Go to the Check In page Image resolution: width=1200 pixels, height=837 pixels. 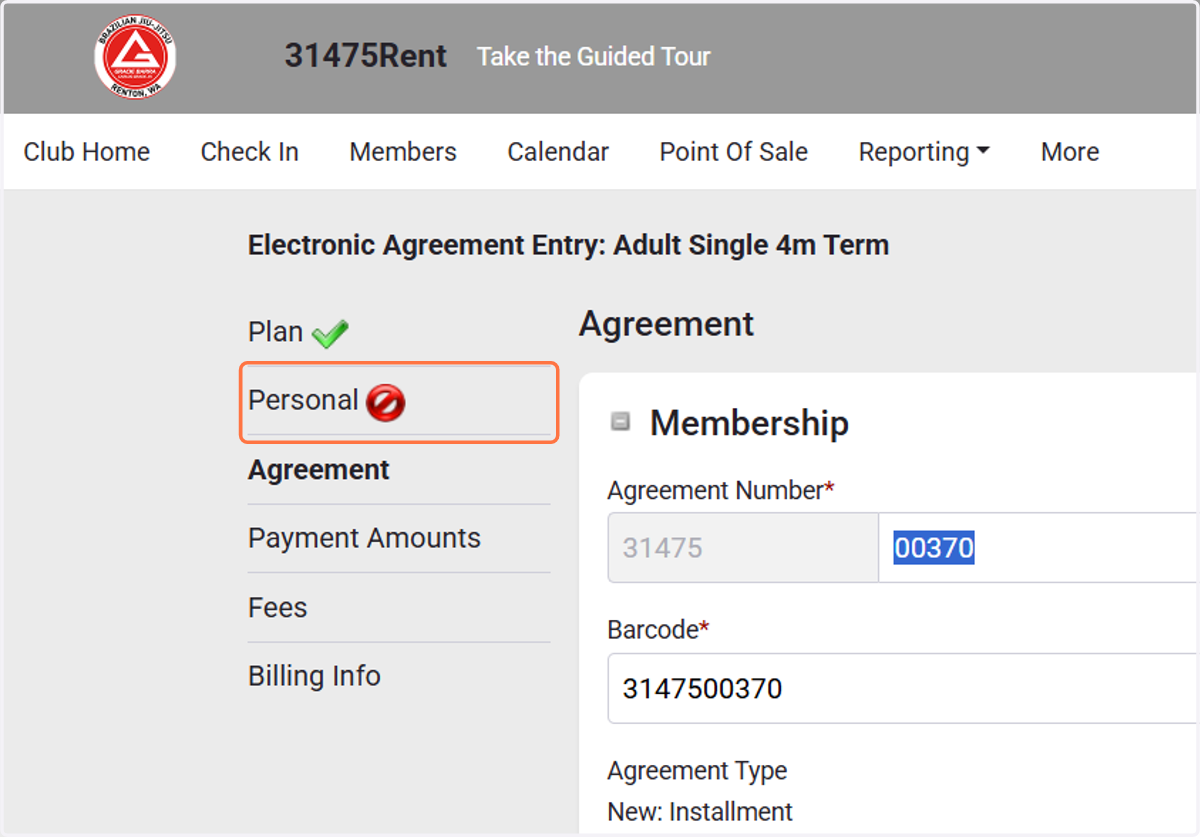point(249,152)
